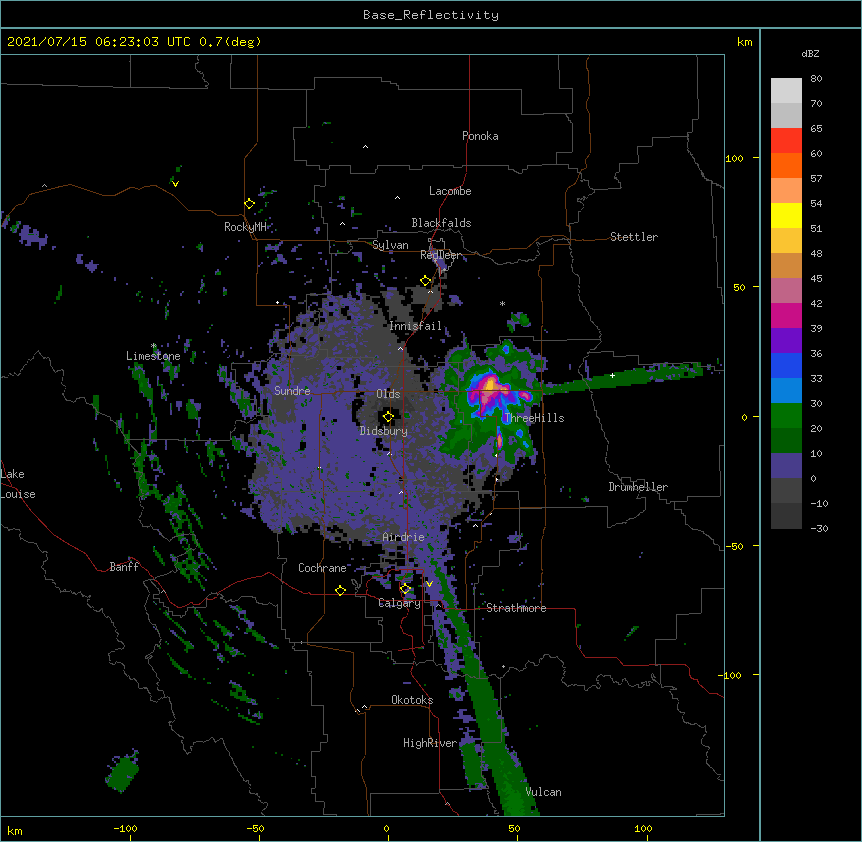Click the Blackfalds city label
Image resolution: width=862 pixels, height=842 pixels.
point(441,223)
